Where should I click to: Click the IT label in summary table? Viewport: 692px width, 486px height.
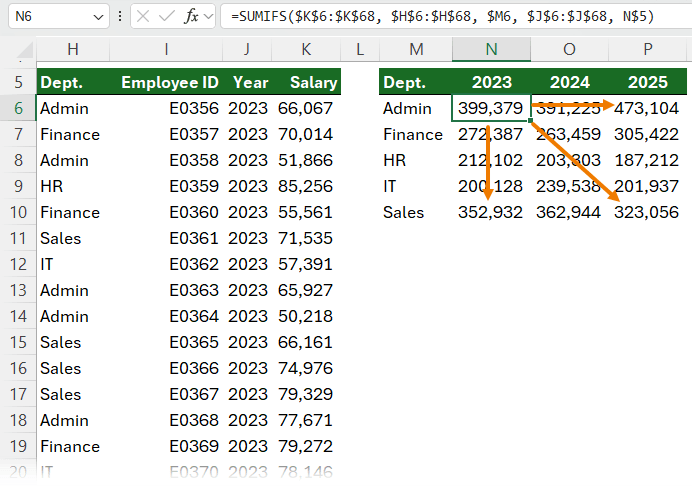coord(416,186)
